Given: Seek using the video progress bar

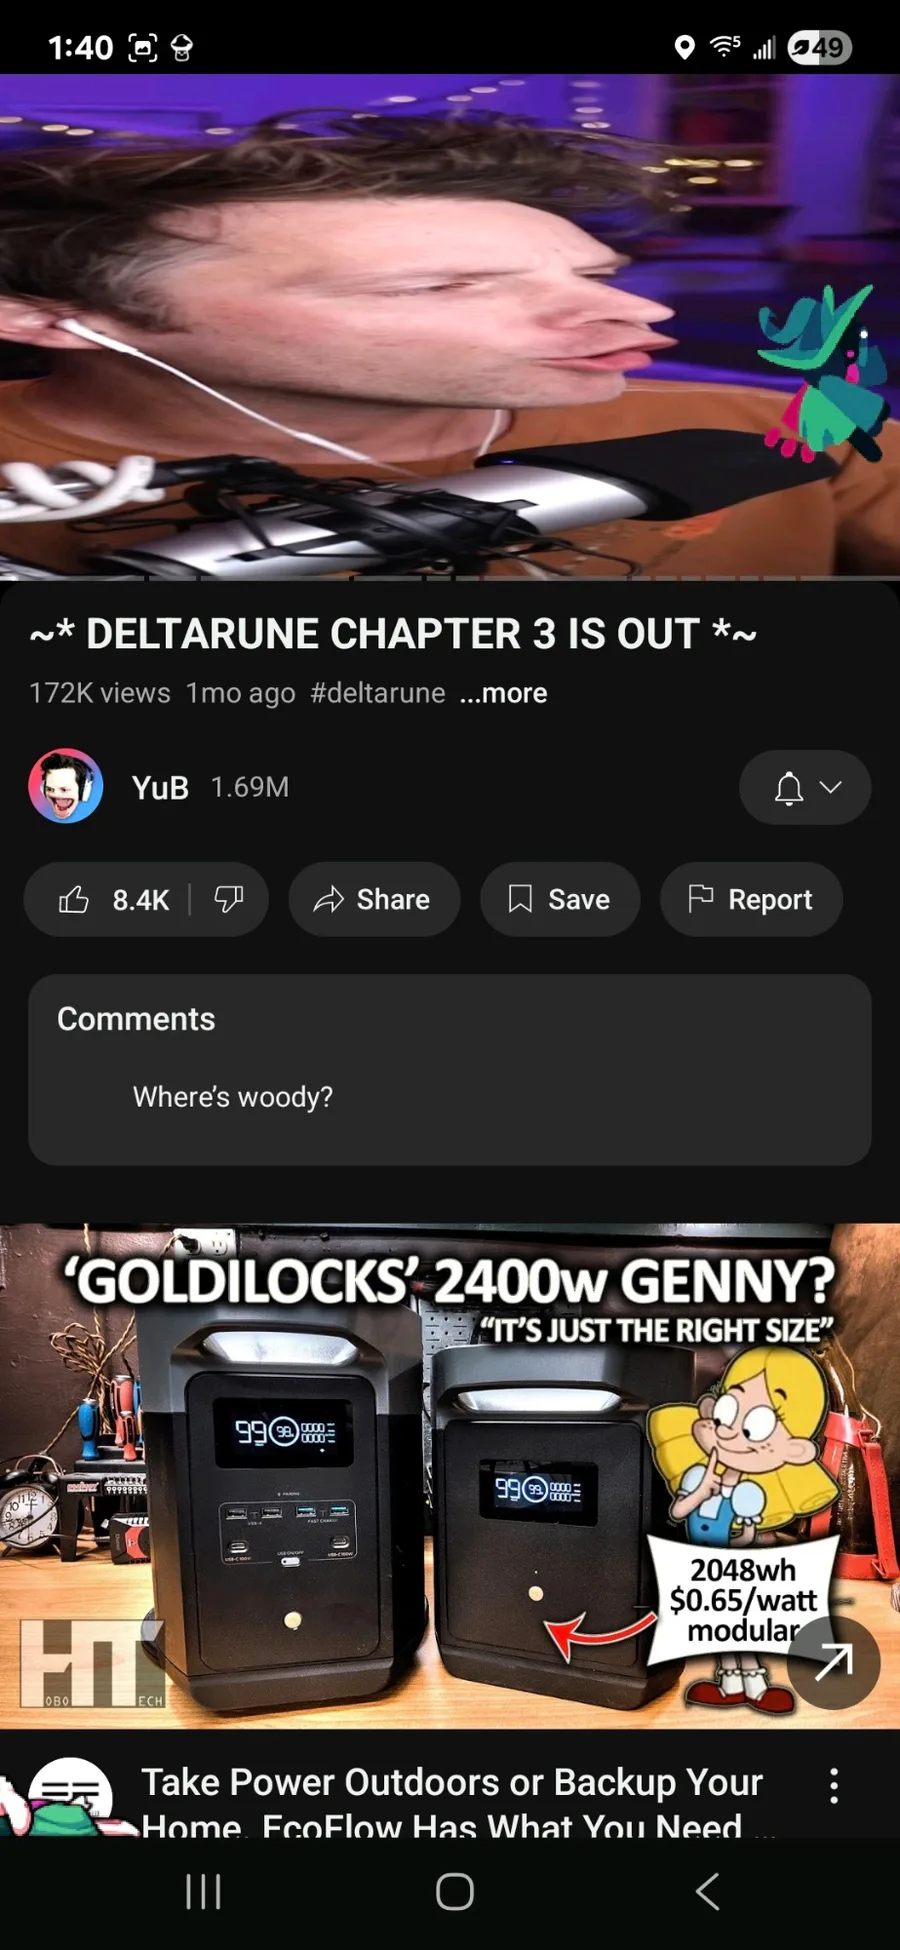Looking at the screenshot, I should (x=450, y=578).
